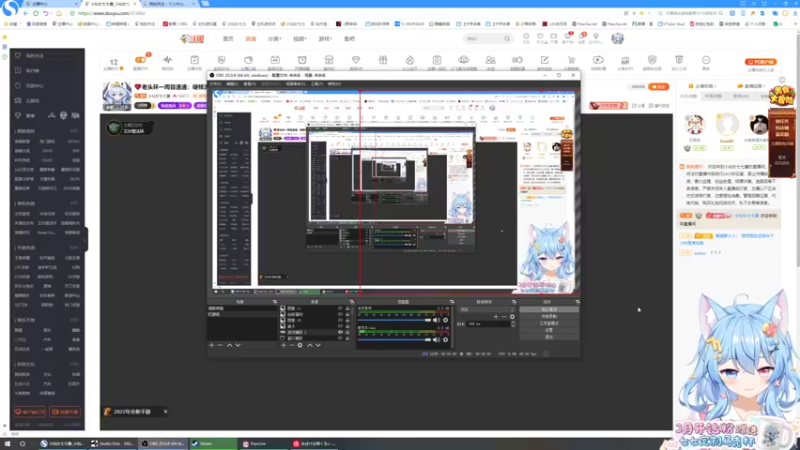Click the transition duration spinner arrows
Viewport: 800px width, 450px height.
coord(513,324)
